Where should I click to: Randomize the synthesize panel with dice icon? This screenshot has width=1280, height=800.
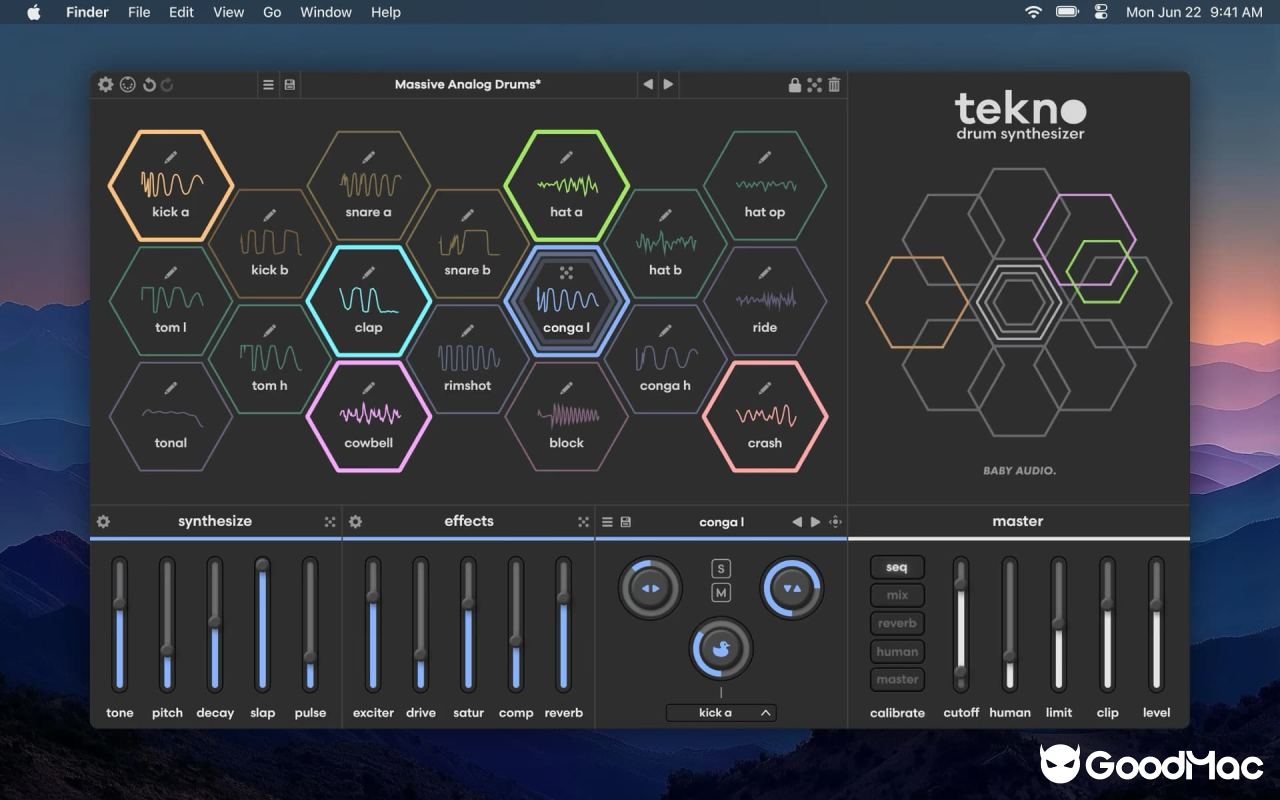(330, 522)
